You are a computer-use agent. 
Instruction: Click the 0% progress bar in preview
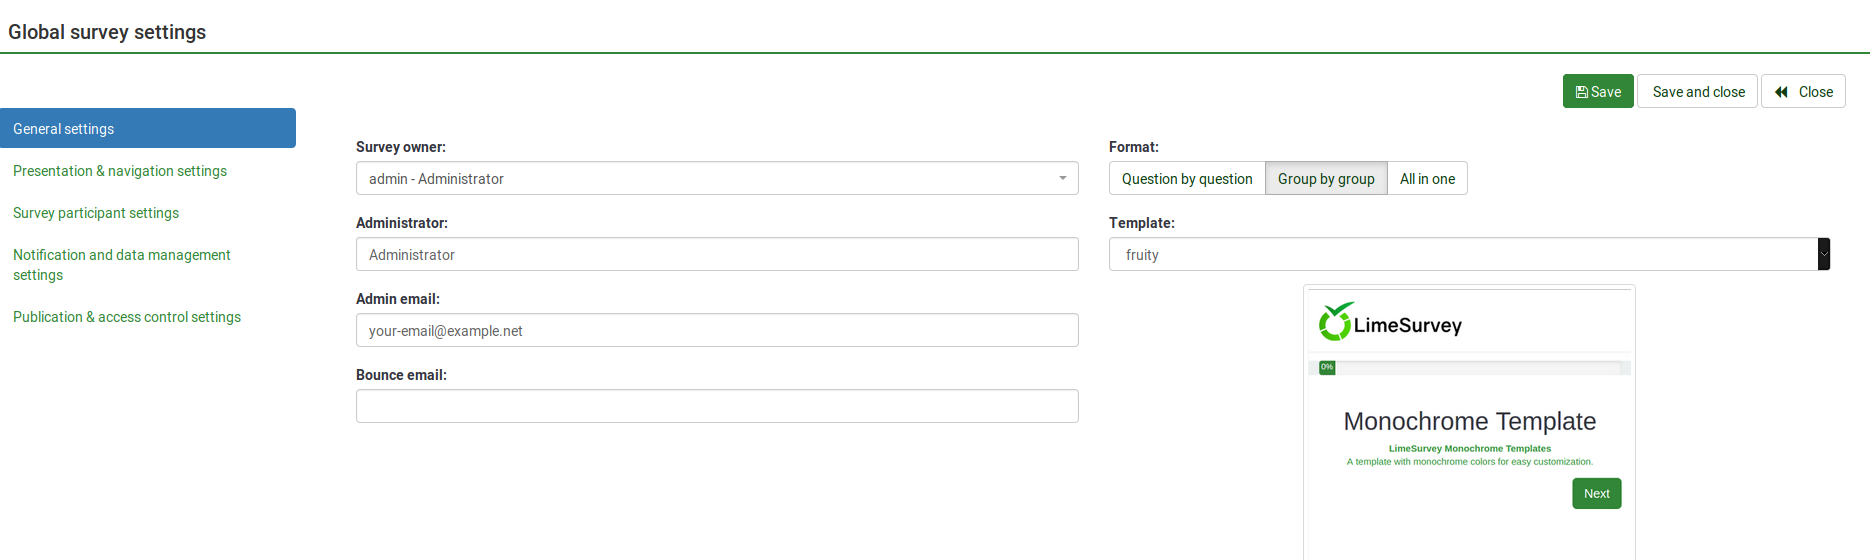pos(1469,368)
